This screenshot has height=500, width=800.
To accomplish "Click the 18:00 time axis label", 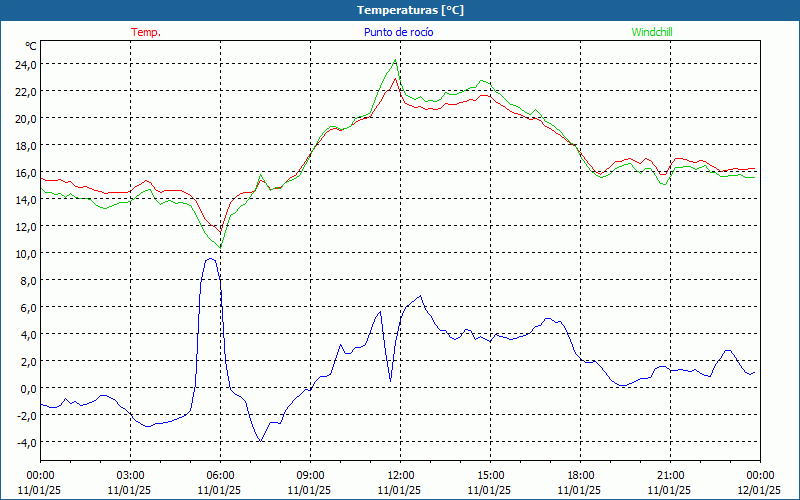I will coord(580,476).
